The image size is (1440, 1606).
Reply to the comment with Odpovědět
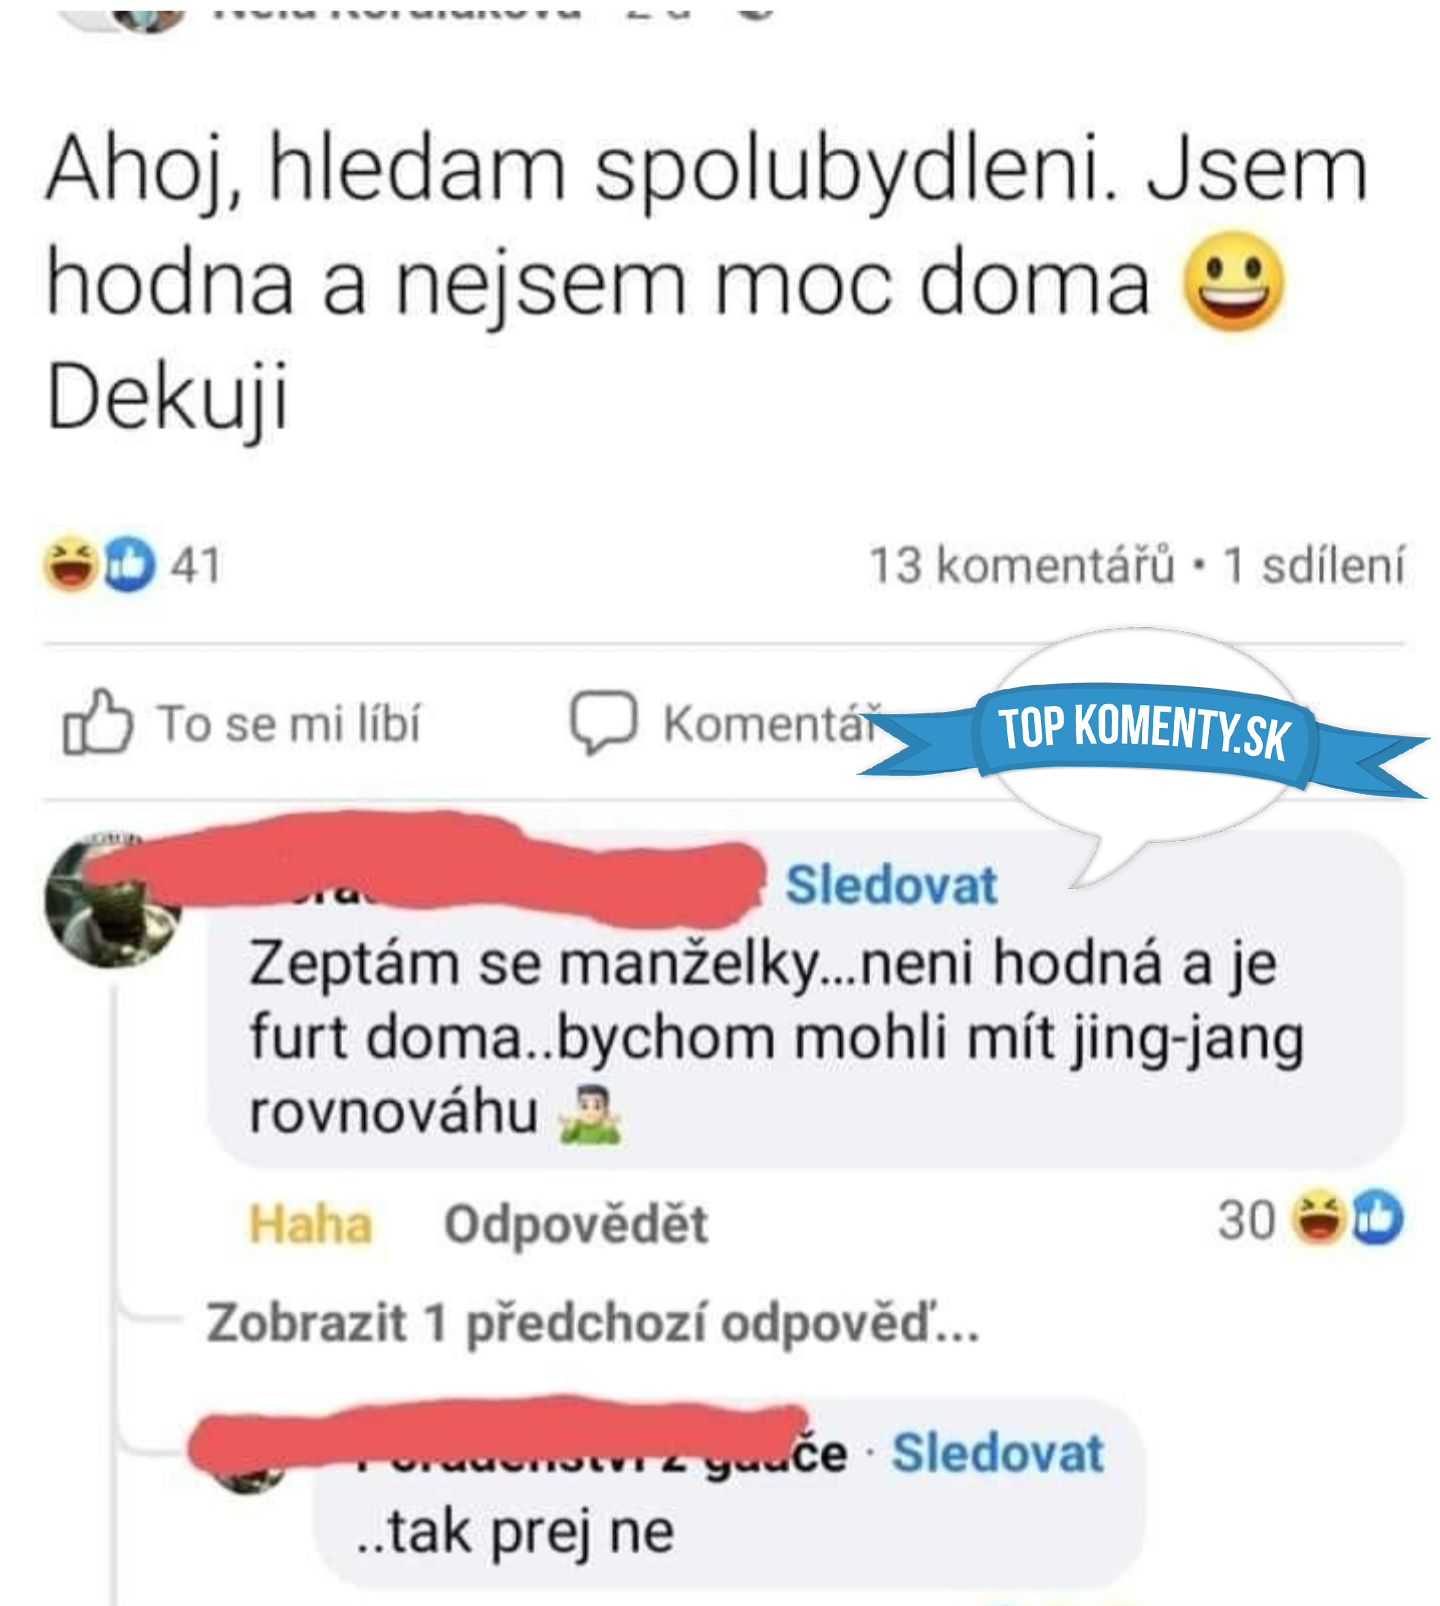[x=576, y=1224]
